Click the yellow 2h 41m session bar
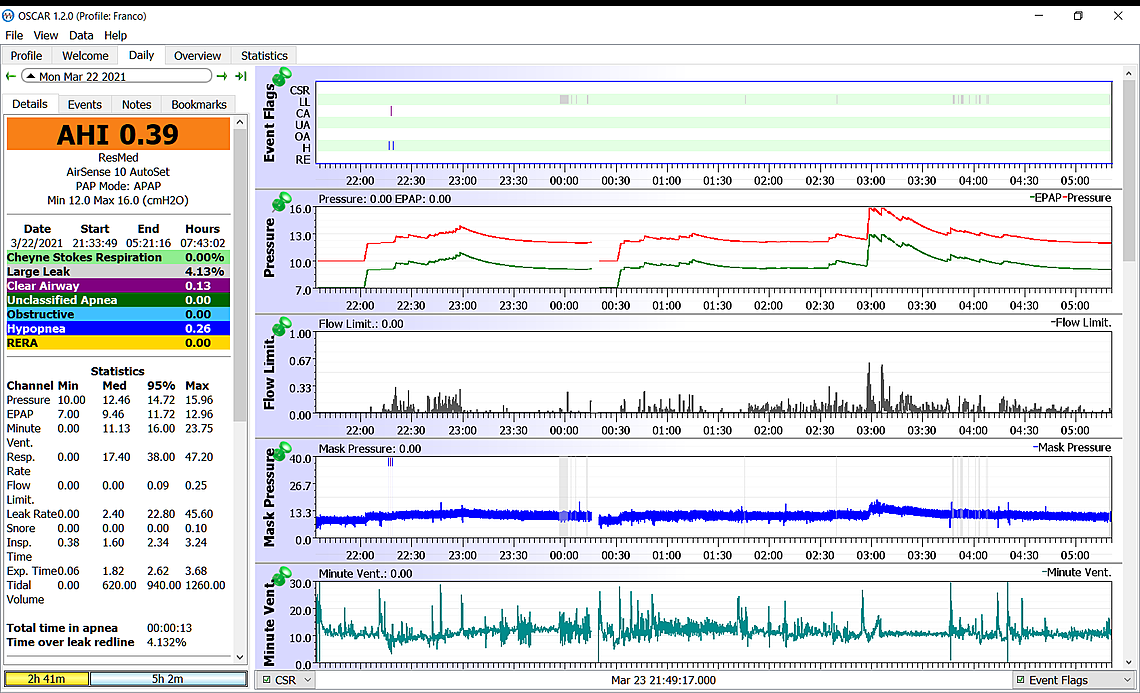This screenshot has height=693, width=1140. [x=47, y=679]
